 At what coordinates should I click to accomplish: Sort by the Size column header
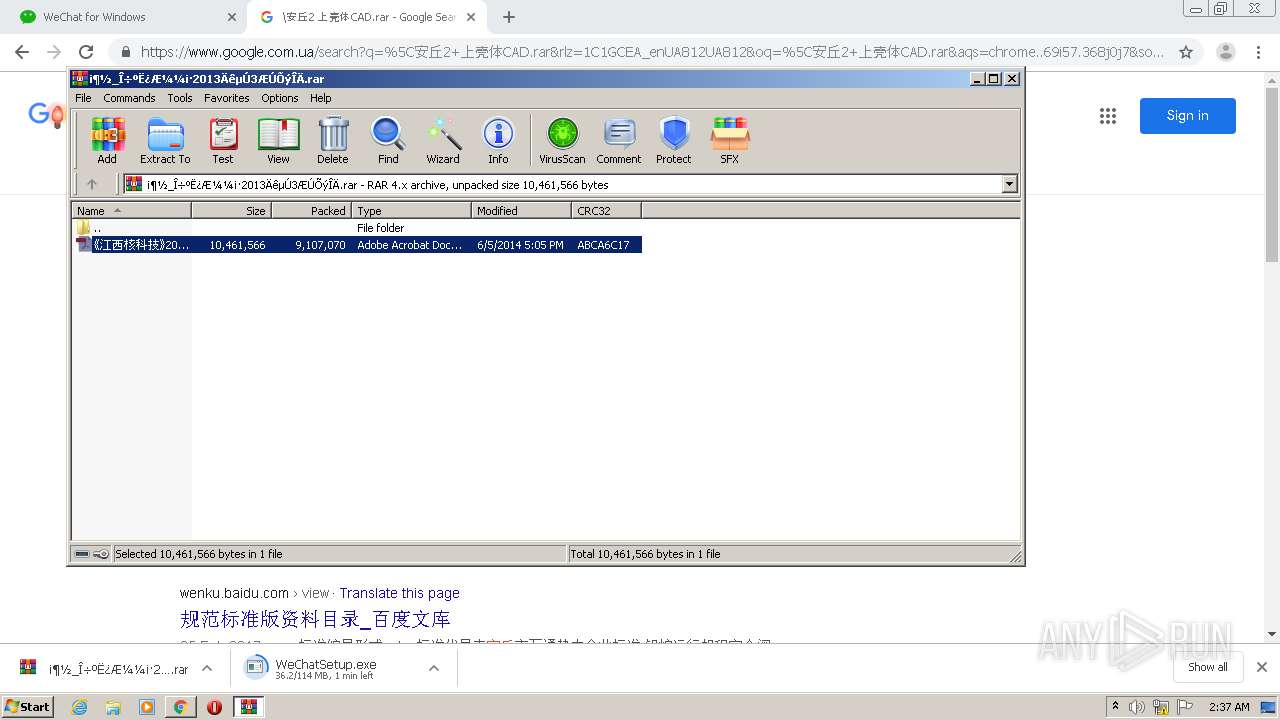[x=231, y=210]
